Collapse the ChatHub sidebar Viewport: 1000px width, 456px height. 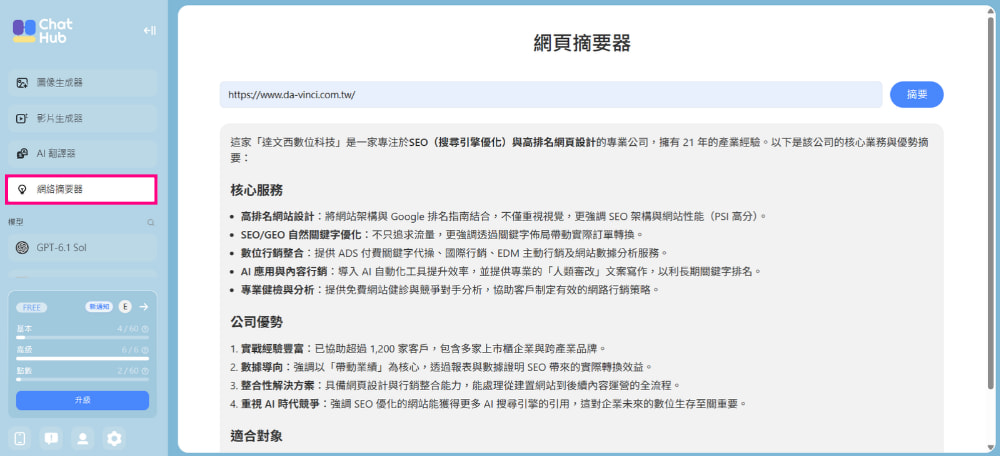(149, 31)
